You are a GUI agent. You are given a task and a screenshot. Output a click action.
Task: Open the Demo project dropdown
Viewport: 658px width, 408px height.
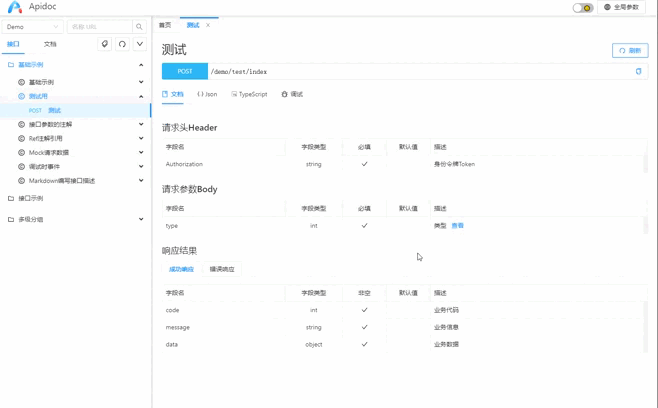click(32, 26)
